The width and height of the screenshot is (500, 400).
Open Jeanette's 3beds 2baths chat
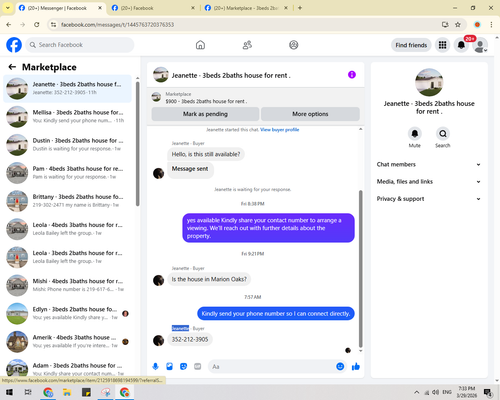(67, 89)
